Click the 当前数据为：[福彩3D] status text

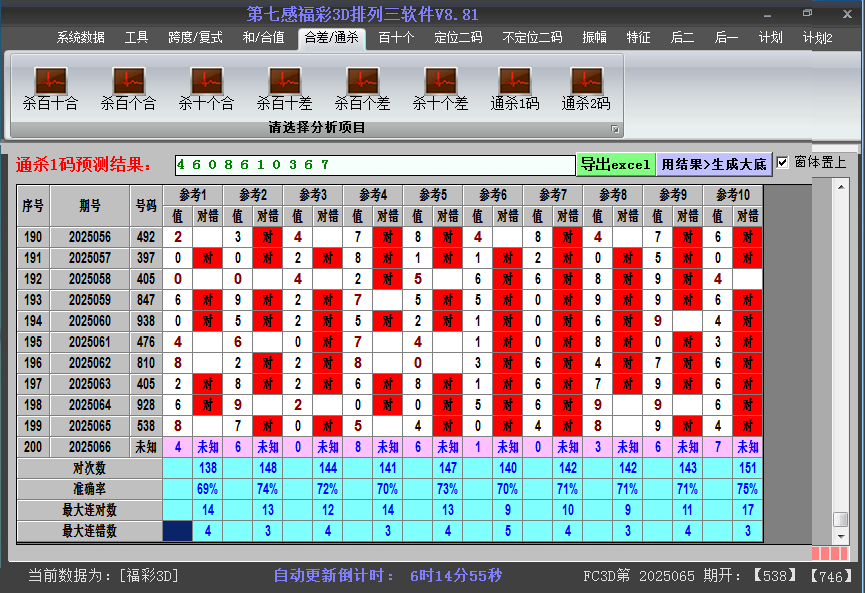[x=104, y=576]
